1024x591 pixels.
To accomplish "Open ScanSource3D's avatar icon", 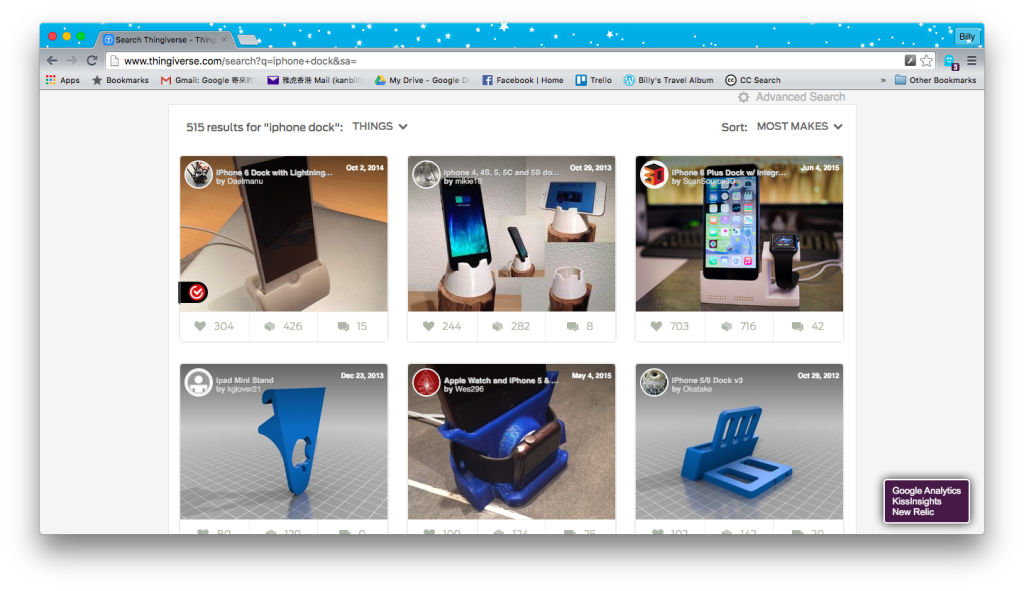I will click(x=653, y=174).
